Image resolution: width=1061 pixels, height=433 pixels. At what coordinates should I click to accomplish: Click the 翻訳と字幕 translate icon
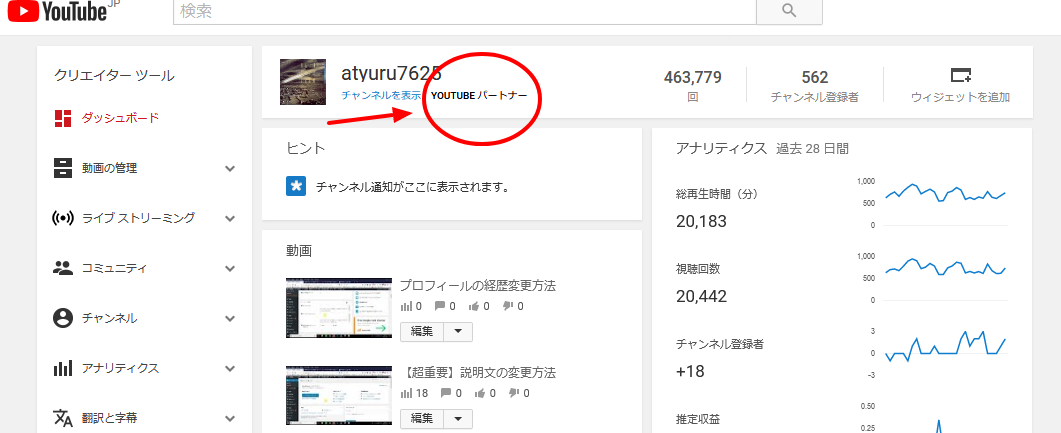pyautogui.click(x=63, y=419)
